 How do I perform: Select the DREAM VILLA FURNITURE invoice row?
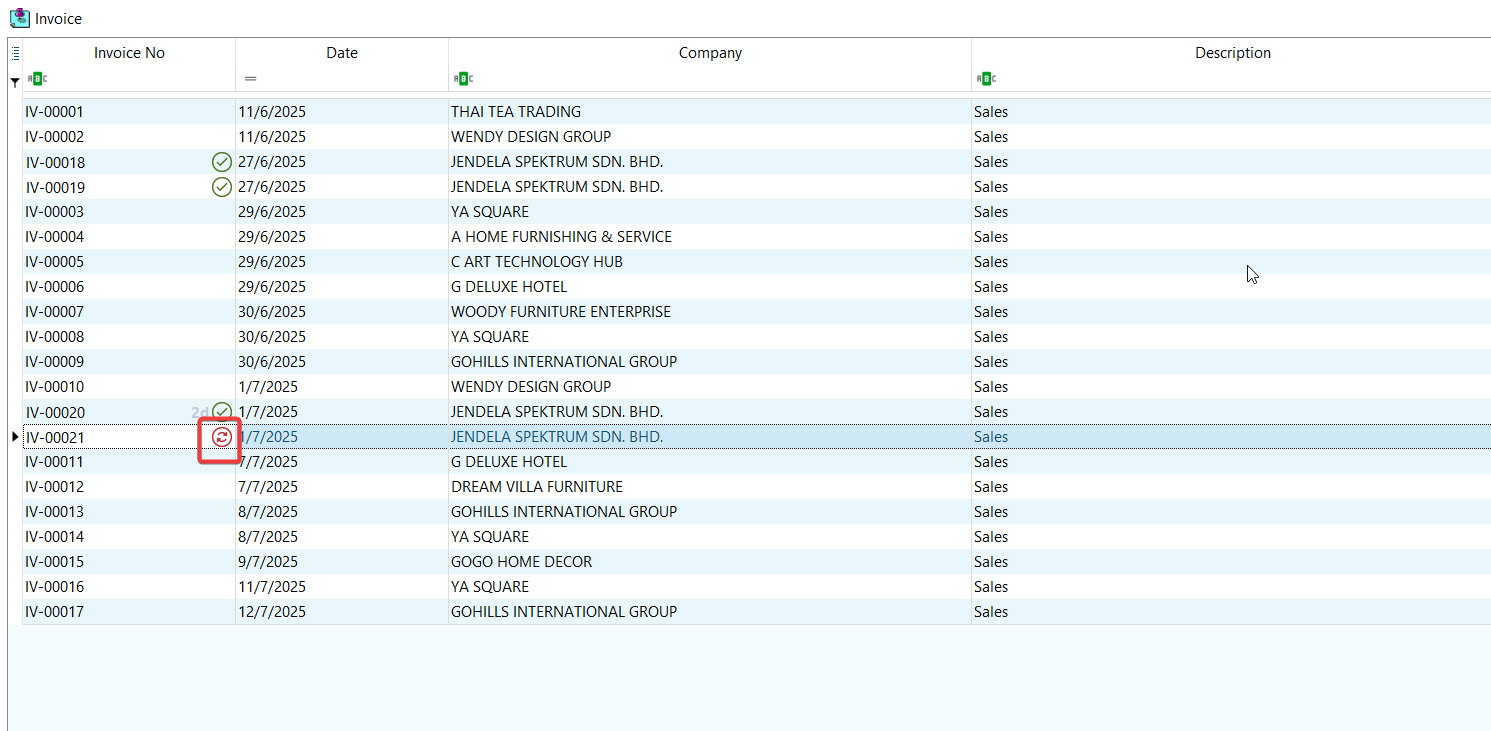(536, 487)
